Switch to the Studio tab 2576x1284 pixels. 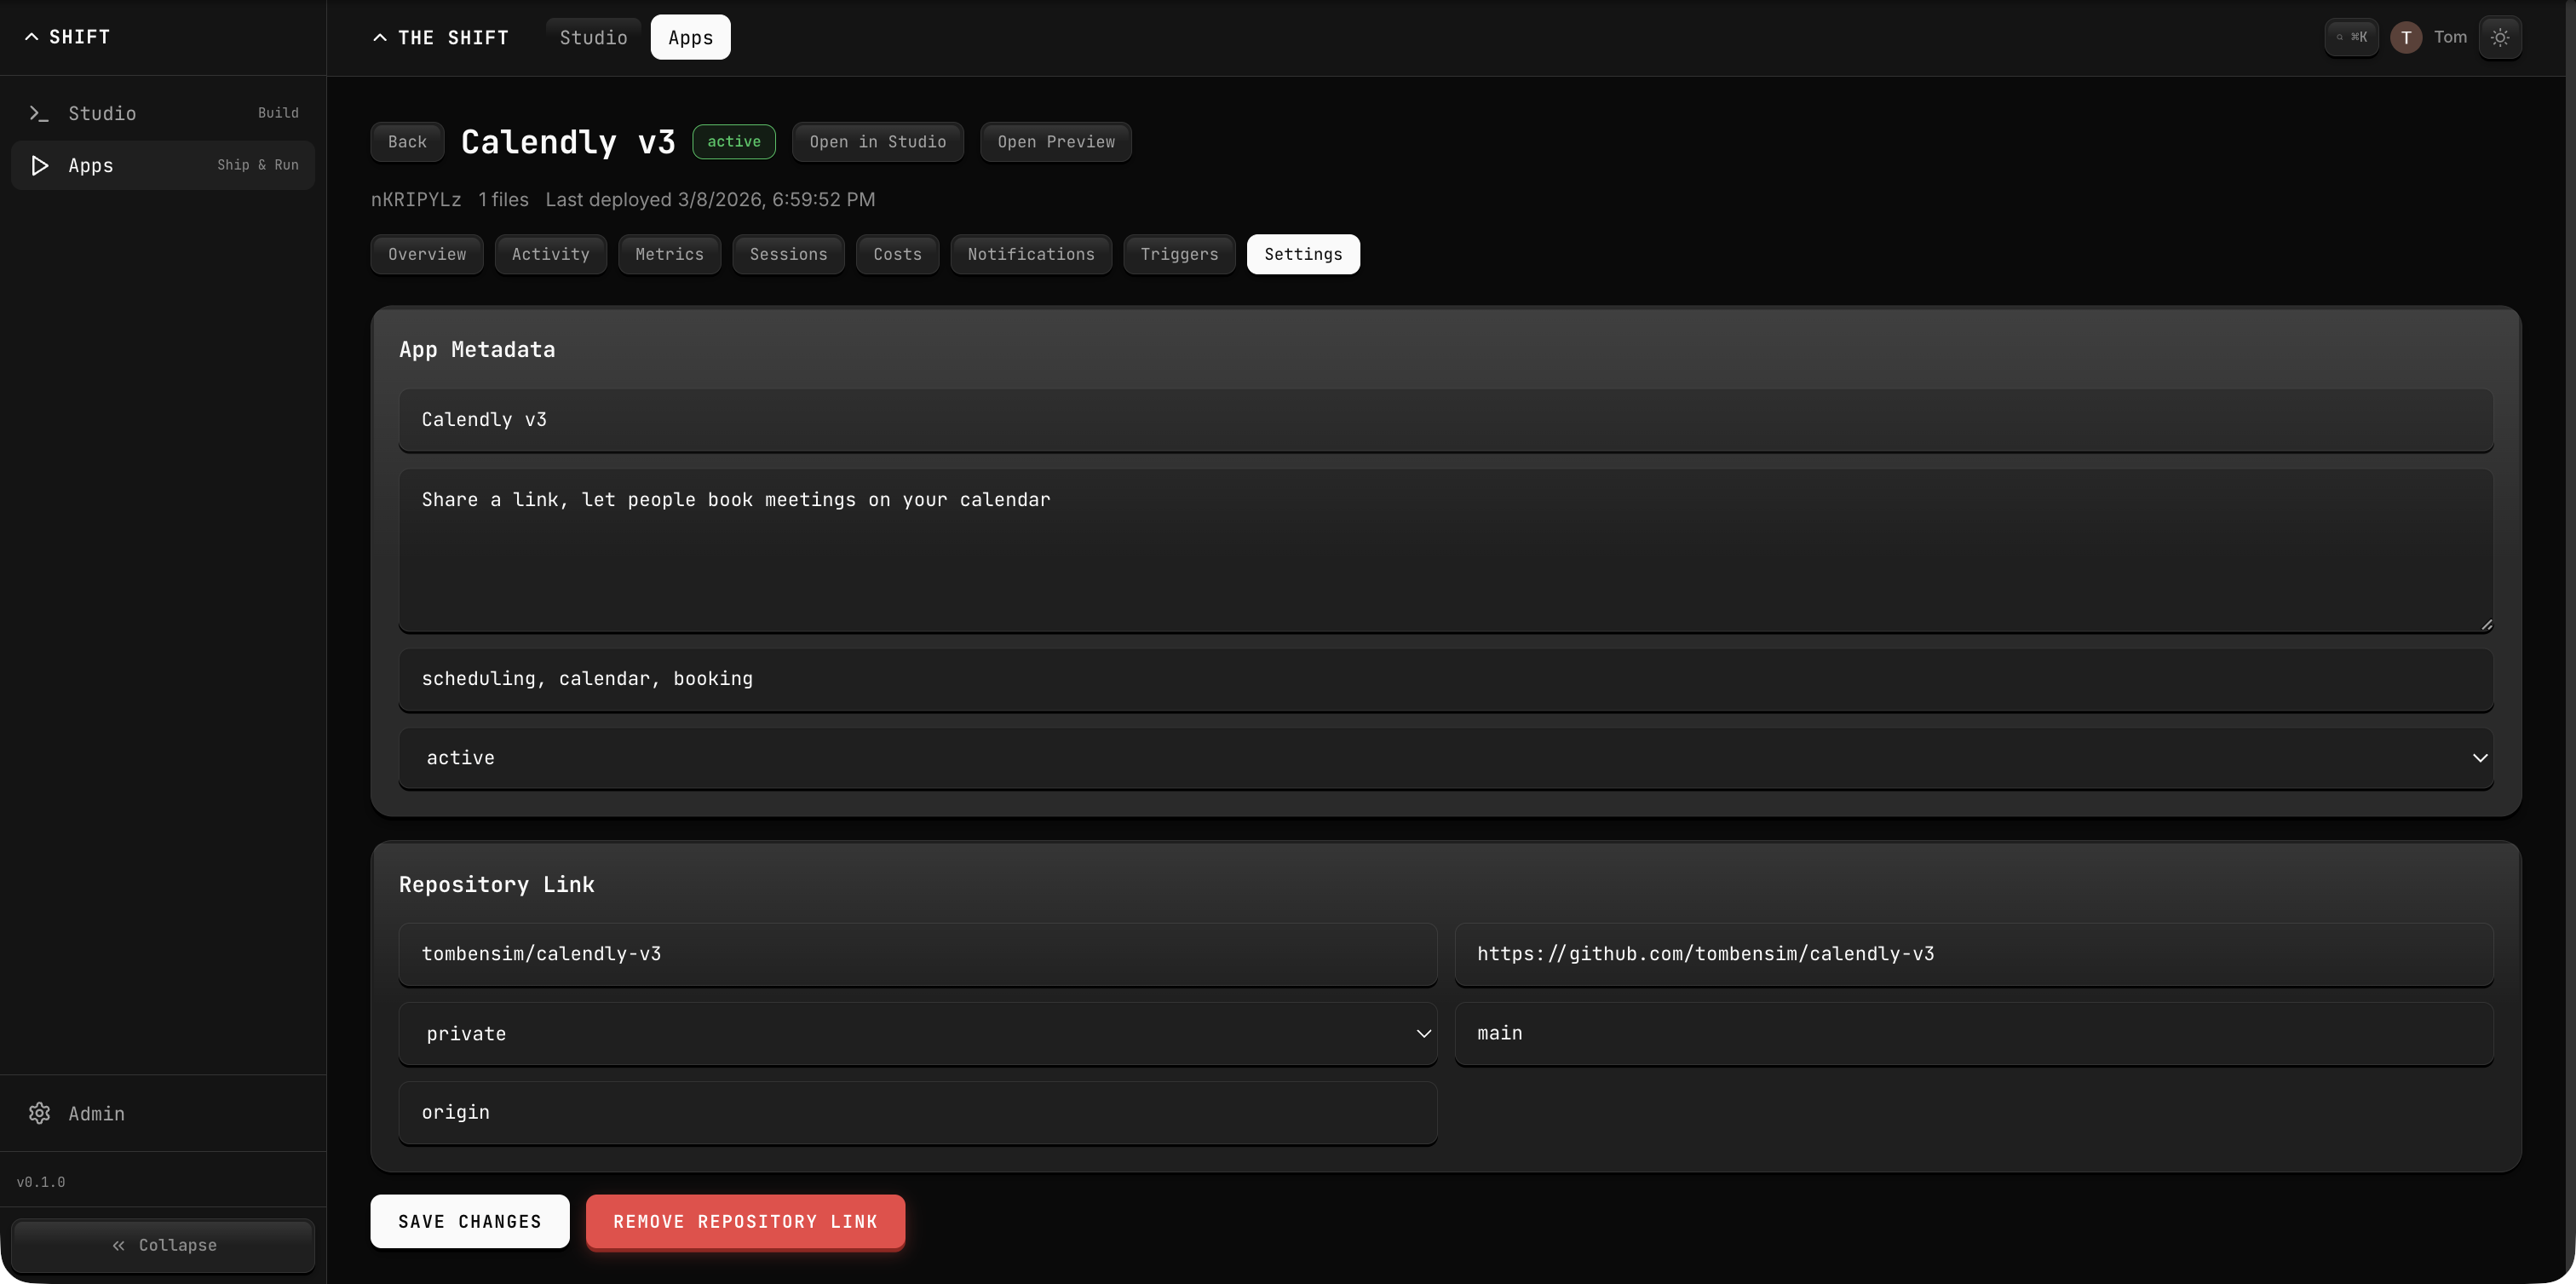(593, 37)
